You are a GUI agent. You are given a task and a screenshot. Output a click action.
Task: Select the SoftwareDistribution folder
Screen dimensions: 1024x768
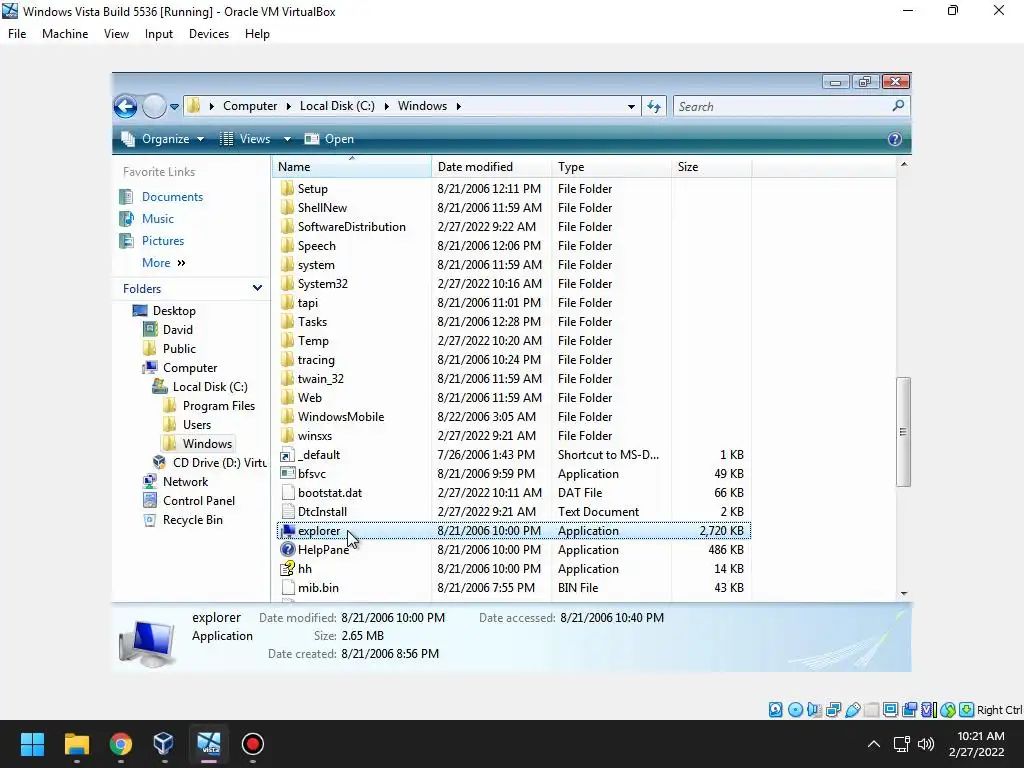[x=351, y=227]
